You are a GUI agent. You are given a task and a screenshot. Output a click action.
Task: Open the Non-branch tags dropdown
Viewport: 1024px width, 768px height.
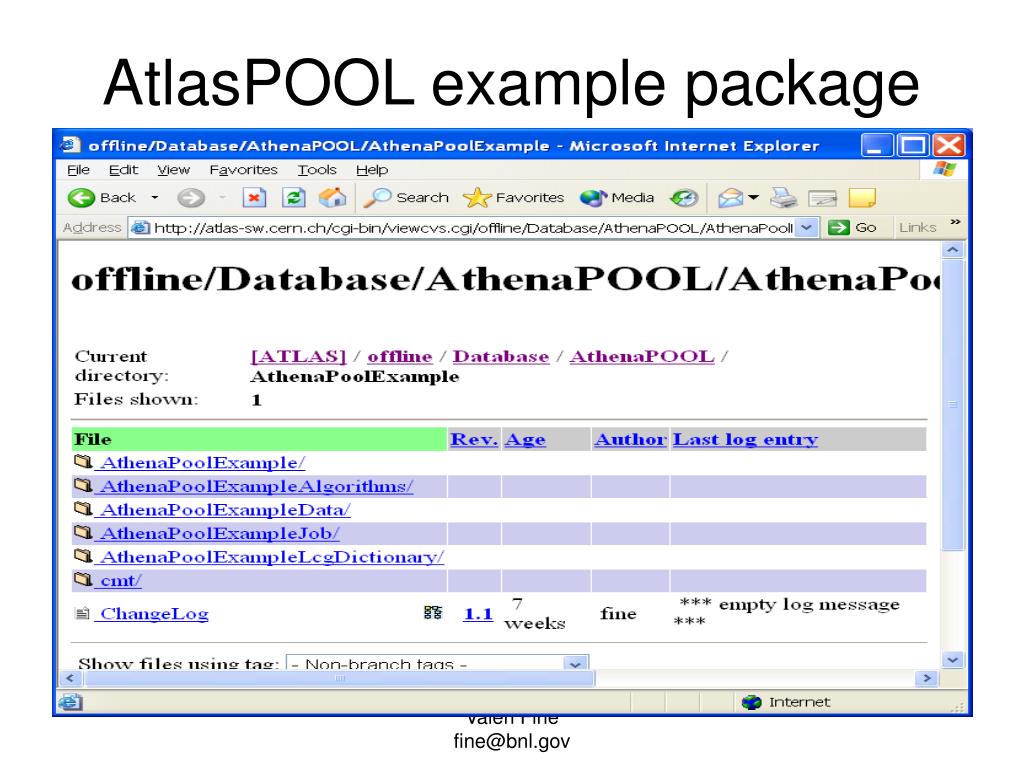click(438, 662)
